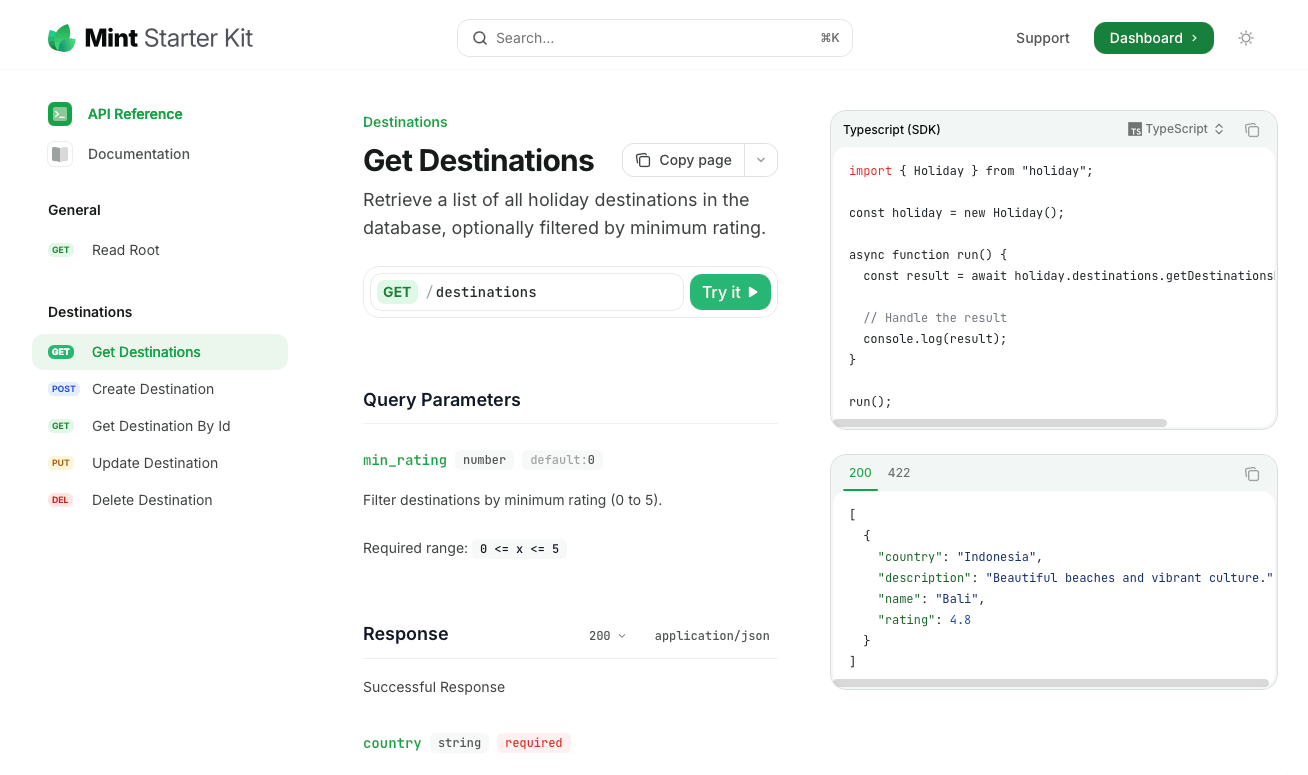
Task: Click the API Reference terminal icon
Action: pyautogui.click(x=60, y=114)
